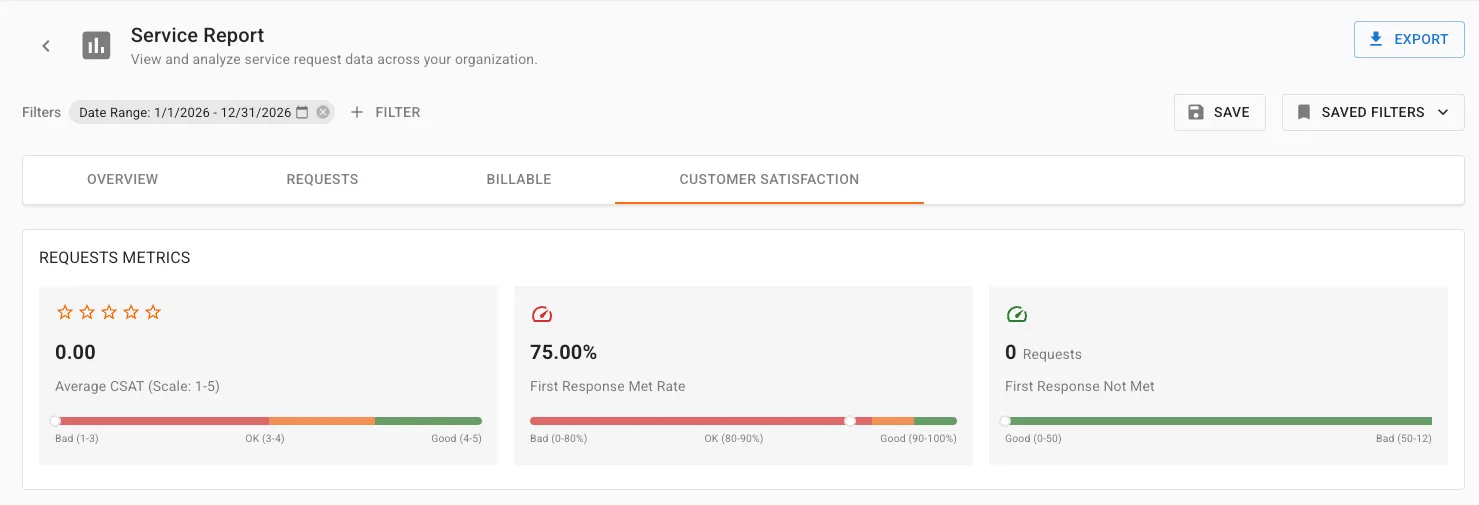Viewport: 1479px width, 505px height.
Task: Open the calendar icon in Date Range chip
Action: pyautogui.click(x=302, y=112)
